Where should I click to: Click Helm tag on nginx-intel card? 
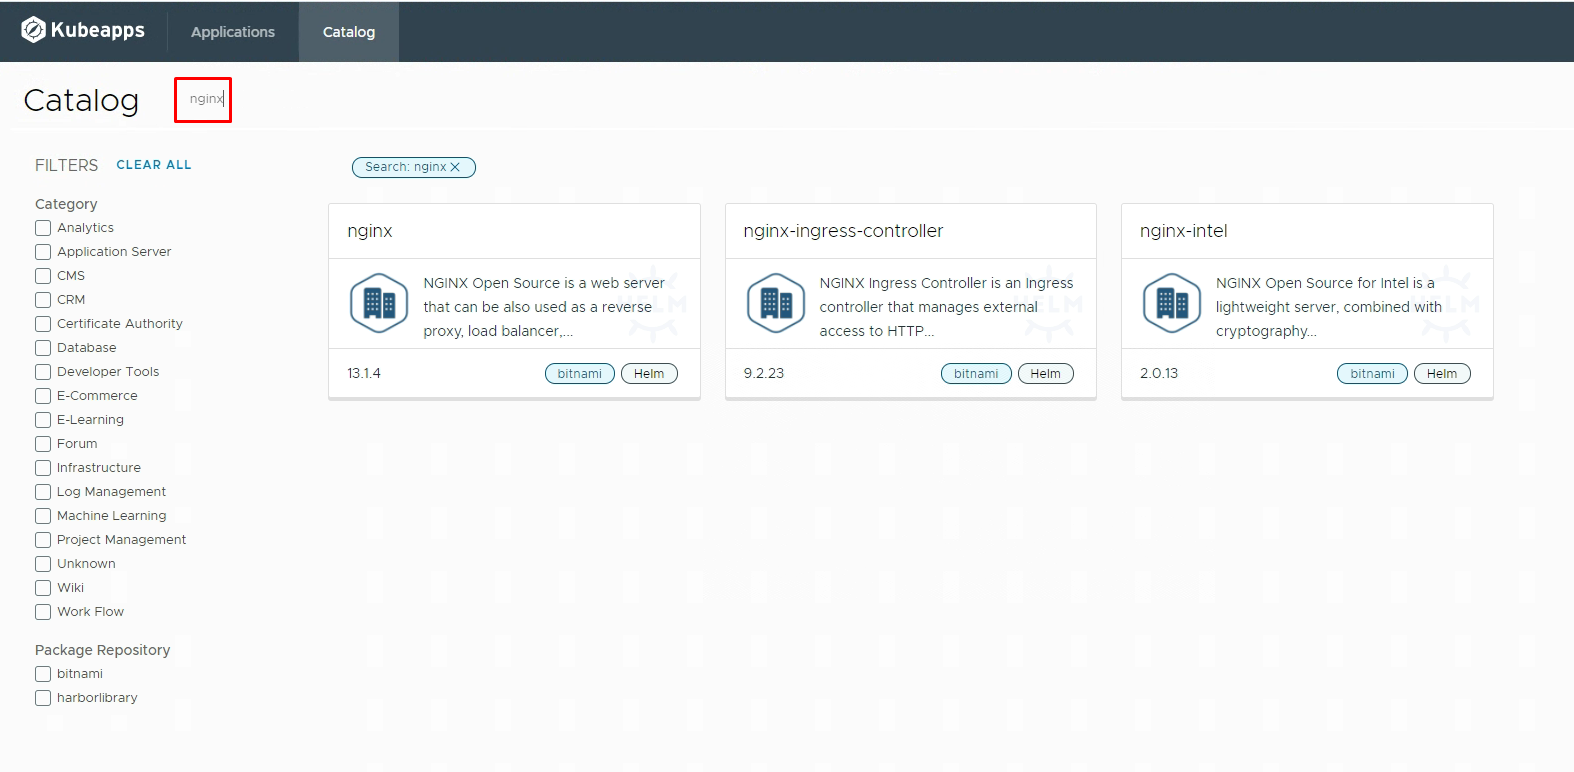point(1442,374)
